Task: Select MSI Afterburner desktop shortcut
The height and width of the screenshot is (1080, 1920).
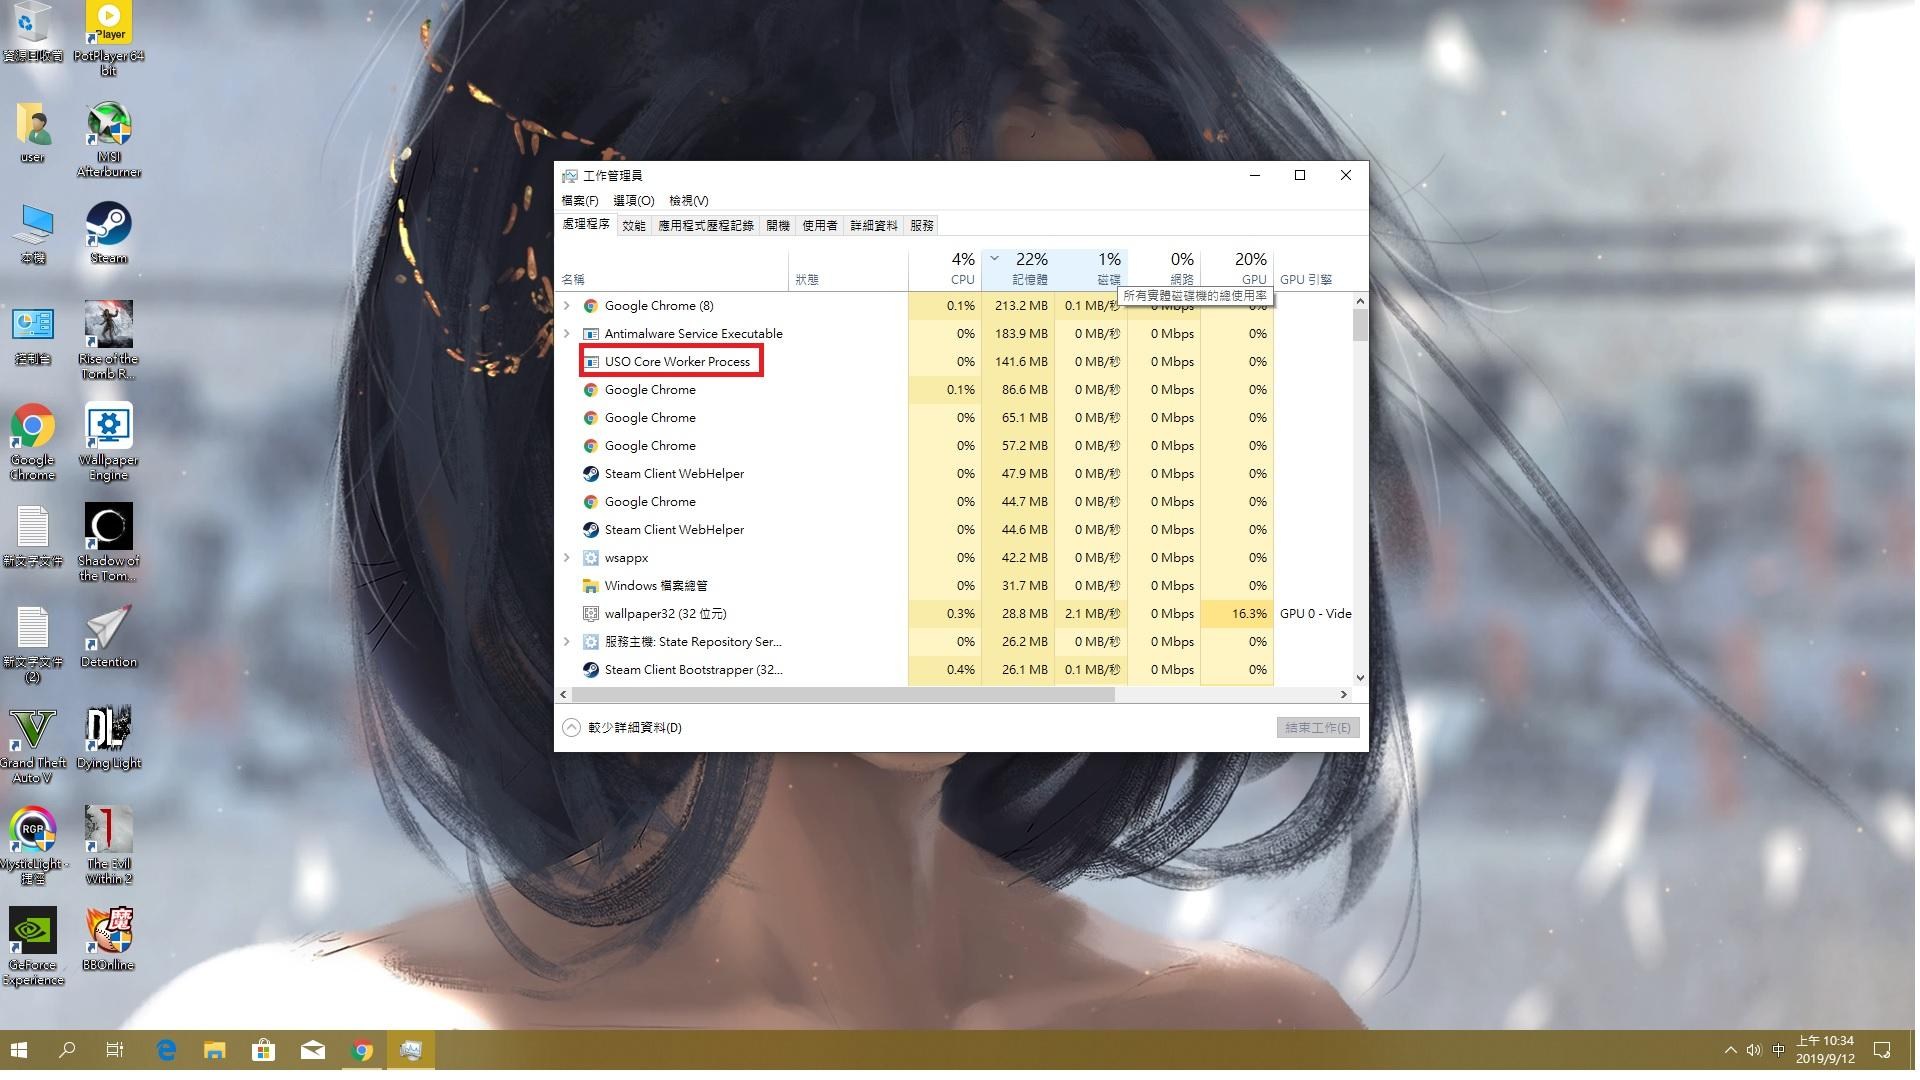Action: [108, 139]
